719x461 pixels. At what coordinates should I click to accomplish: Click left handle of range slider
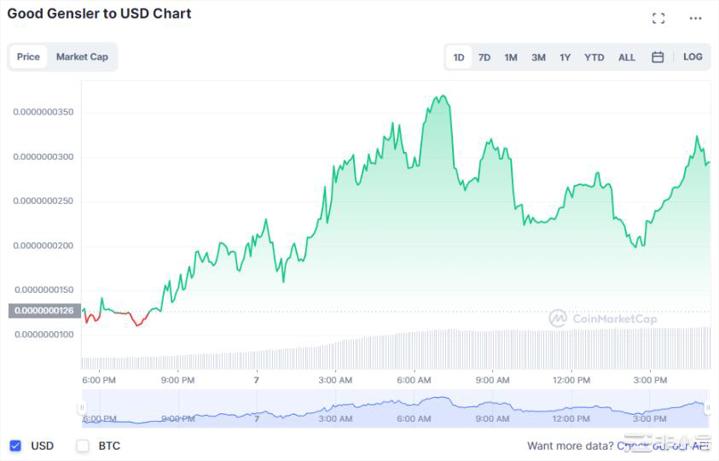(x=82, y=407)
